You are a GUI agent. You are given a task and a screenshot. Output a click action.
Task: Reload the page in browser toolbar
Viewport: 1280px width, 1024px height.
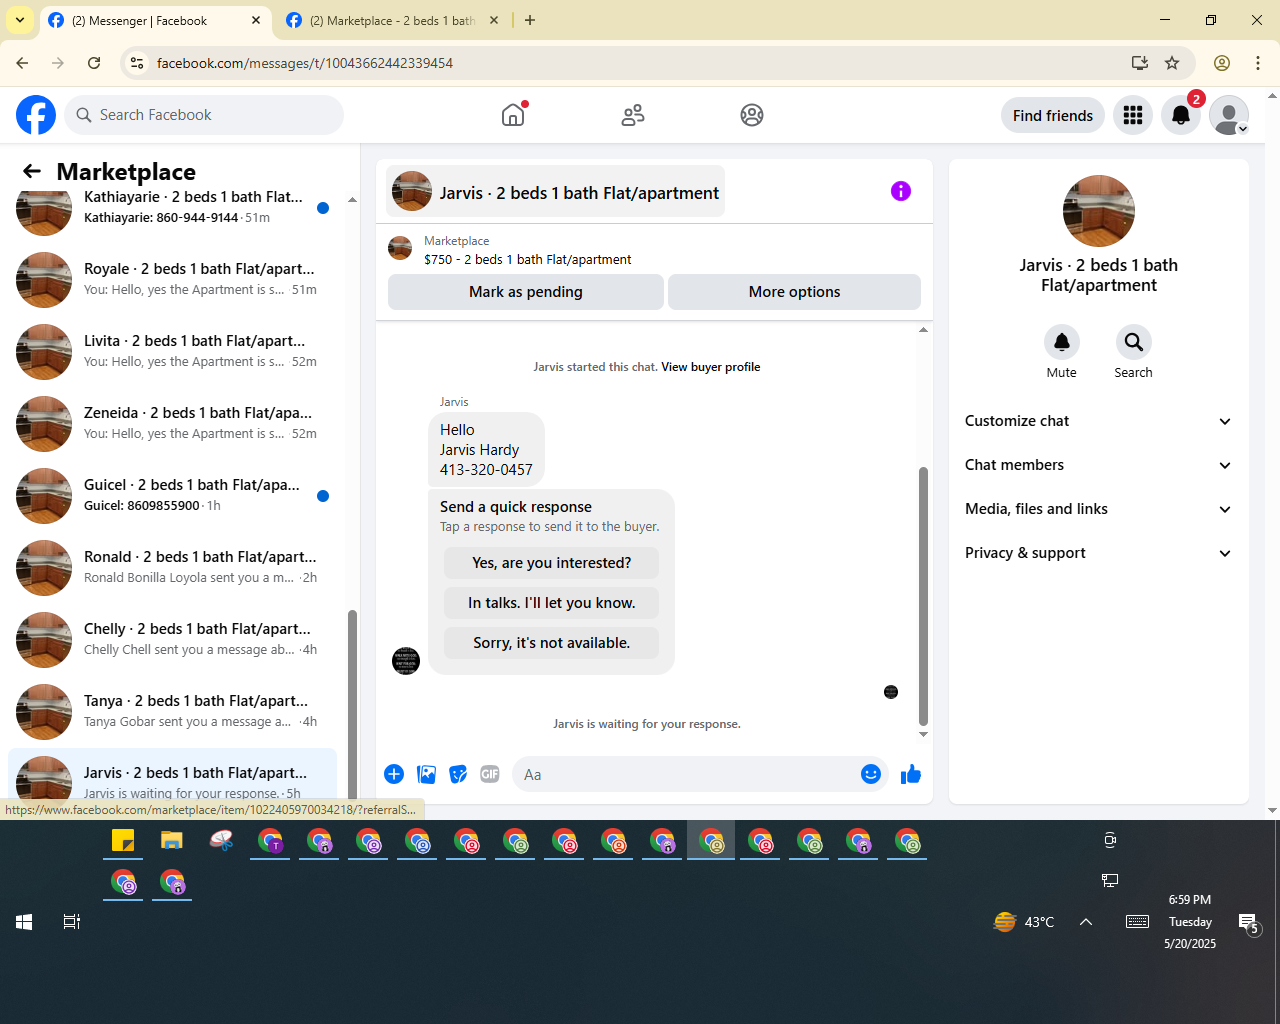pyautogui.click(x=94, y=63)
